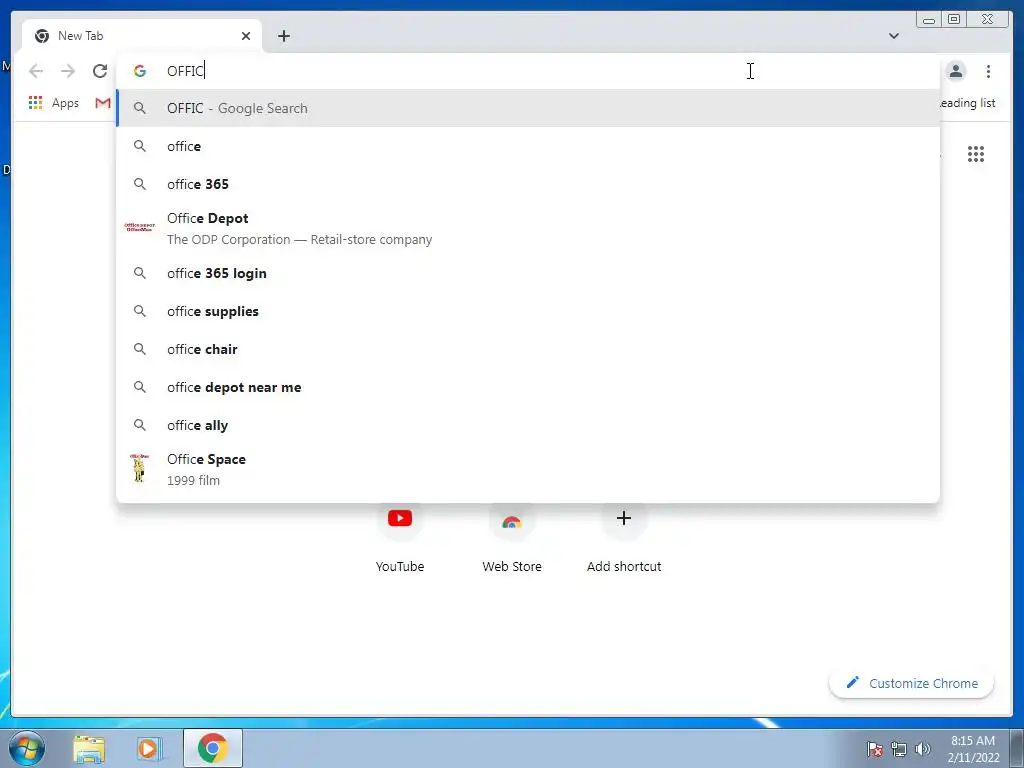Click the magnifier icon beside 'office 365'
This screenshot has width=1024, height=768.
(140, 184)
